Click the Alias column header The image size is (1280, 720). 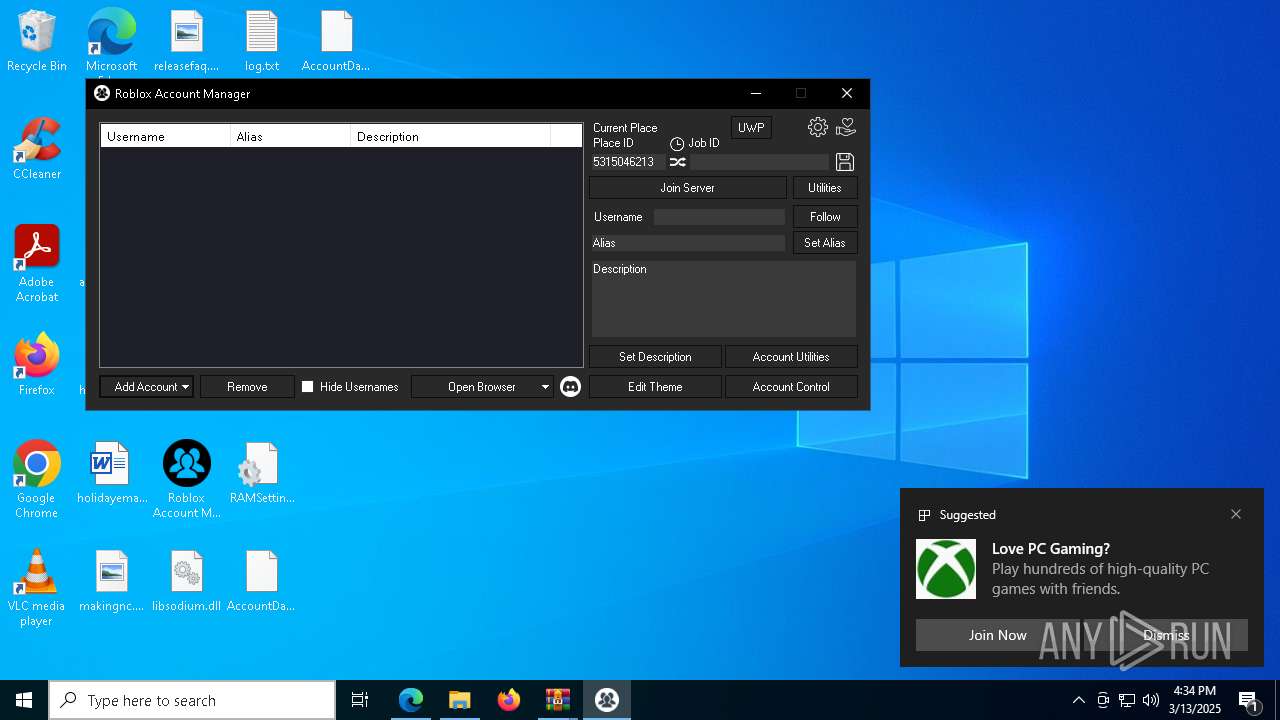290,136
